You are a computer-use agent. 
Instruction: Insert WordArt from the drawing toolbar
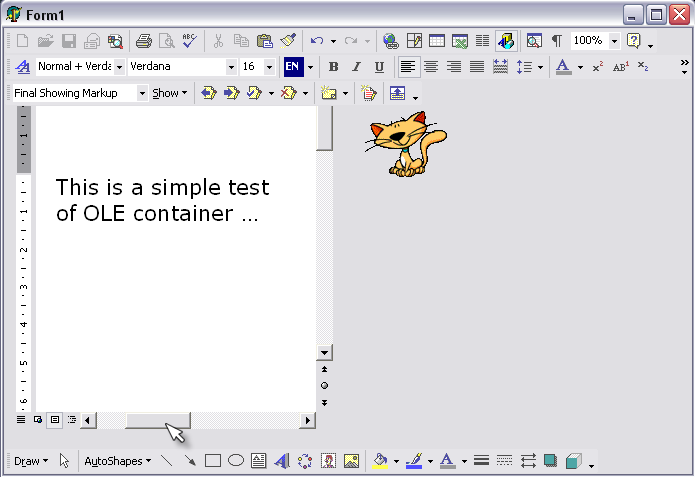click(x=281, y=461)
